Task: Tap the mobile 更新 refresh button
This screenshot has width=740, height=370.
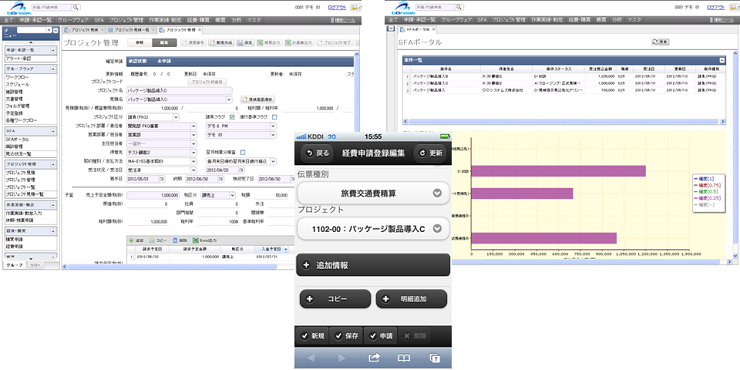Action: (x=429, y=153)
